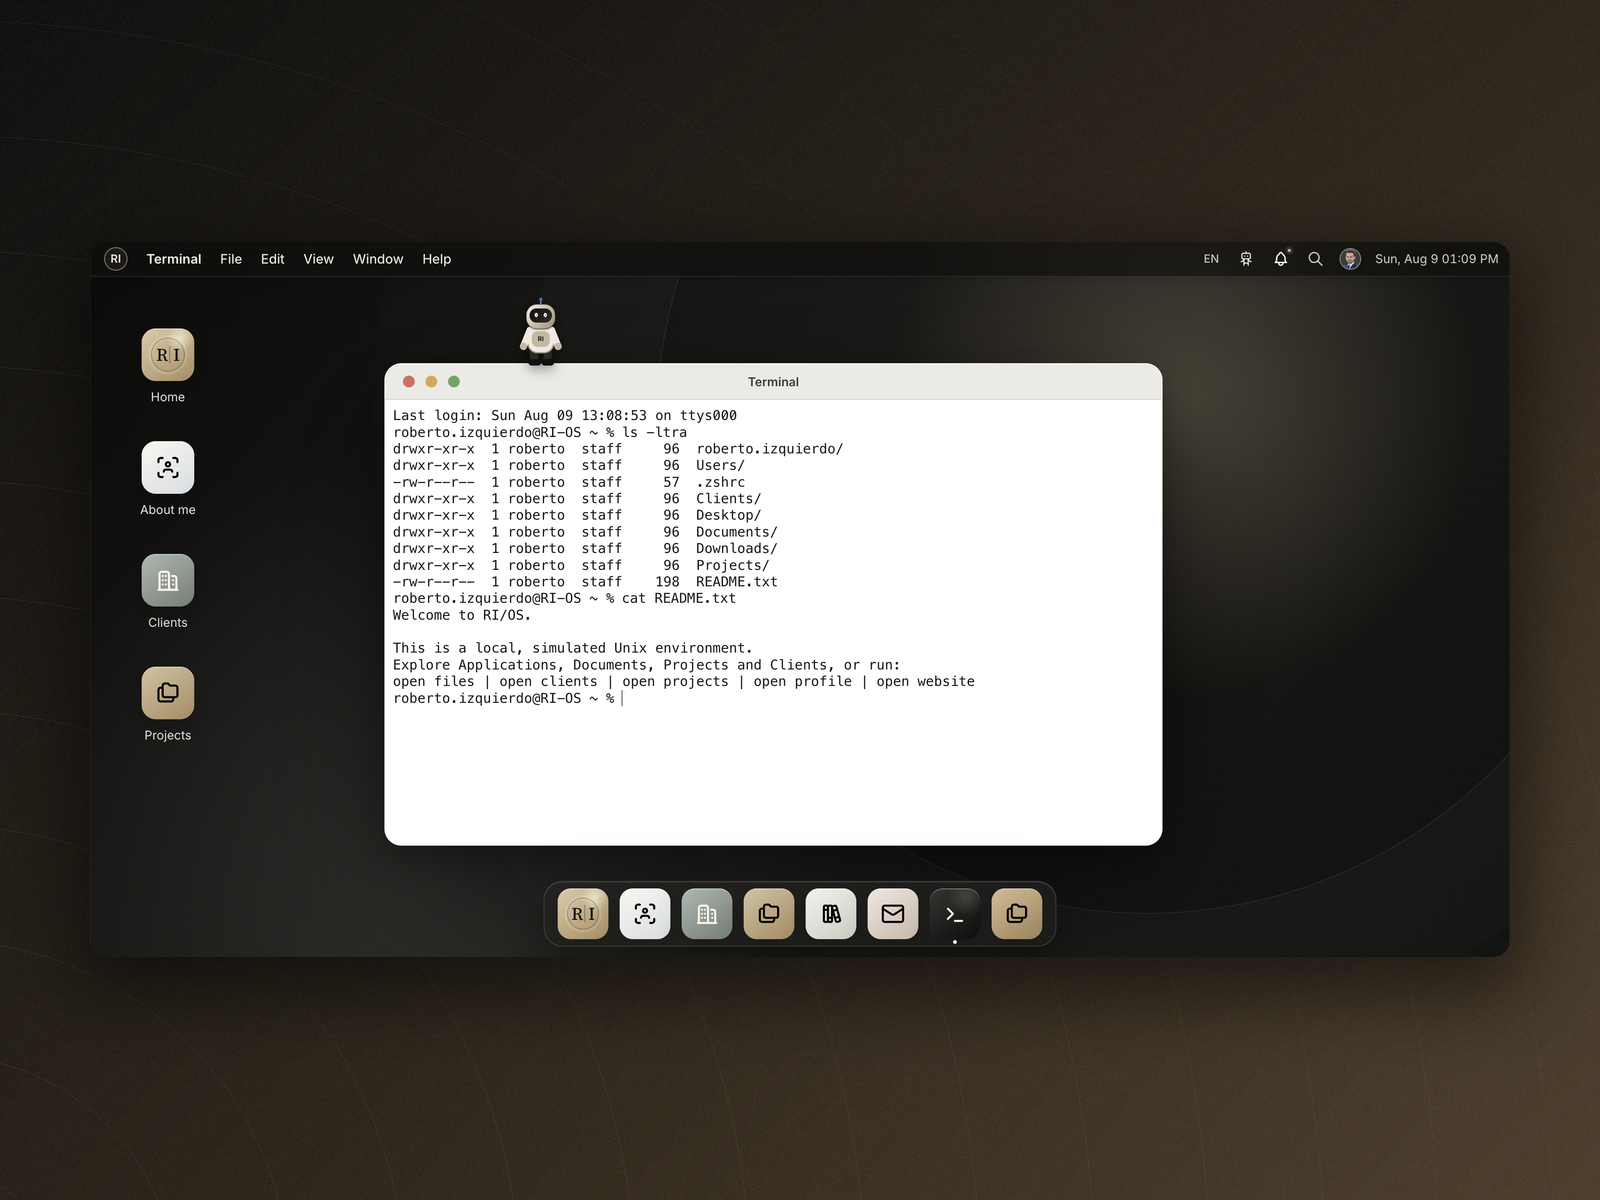The image size is (1600, 1200).
Task: Open the notifications bell
Action: 1281,259
